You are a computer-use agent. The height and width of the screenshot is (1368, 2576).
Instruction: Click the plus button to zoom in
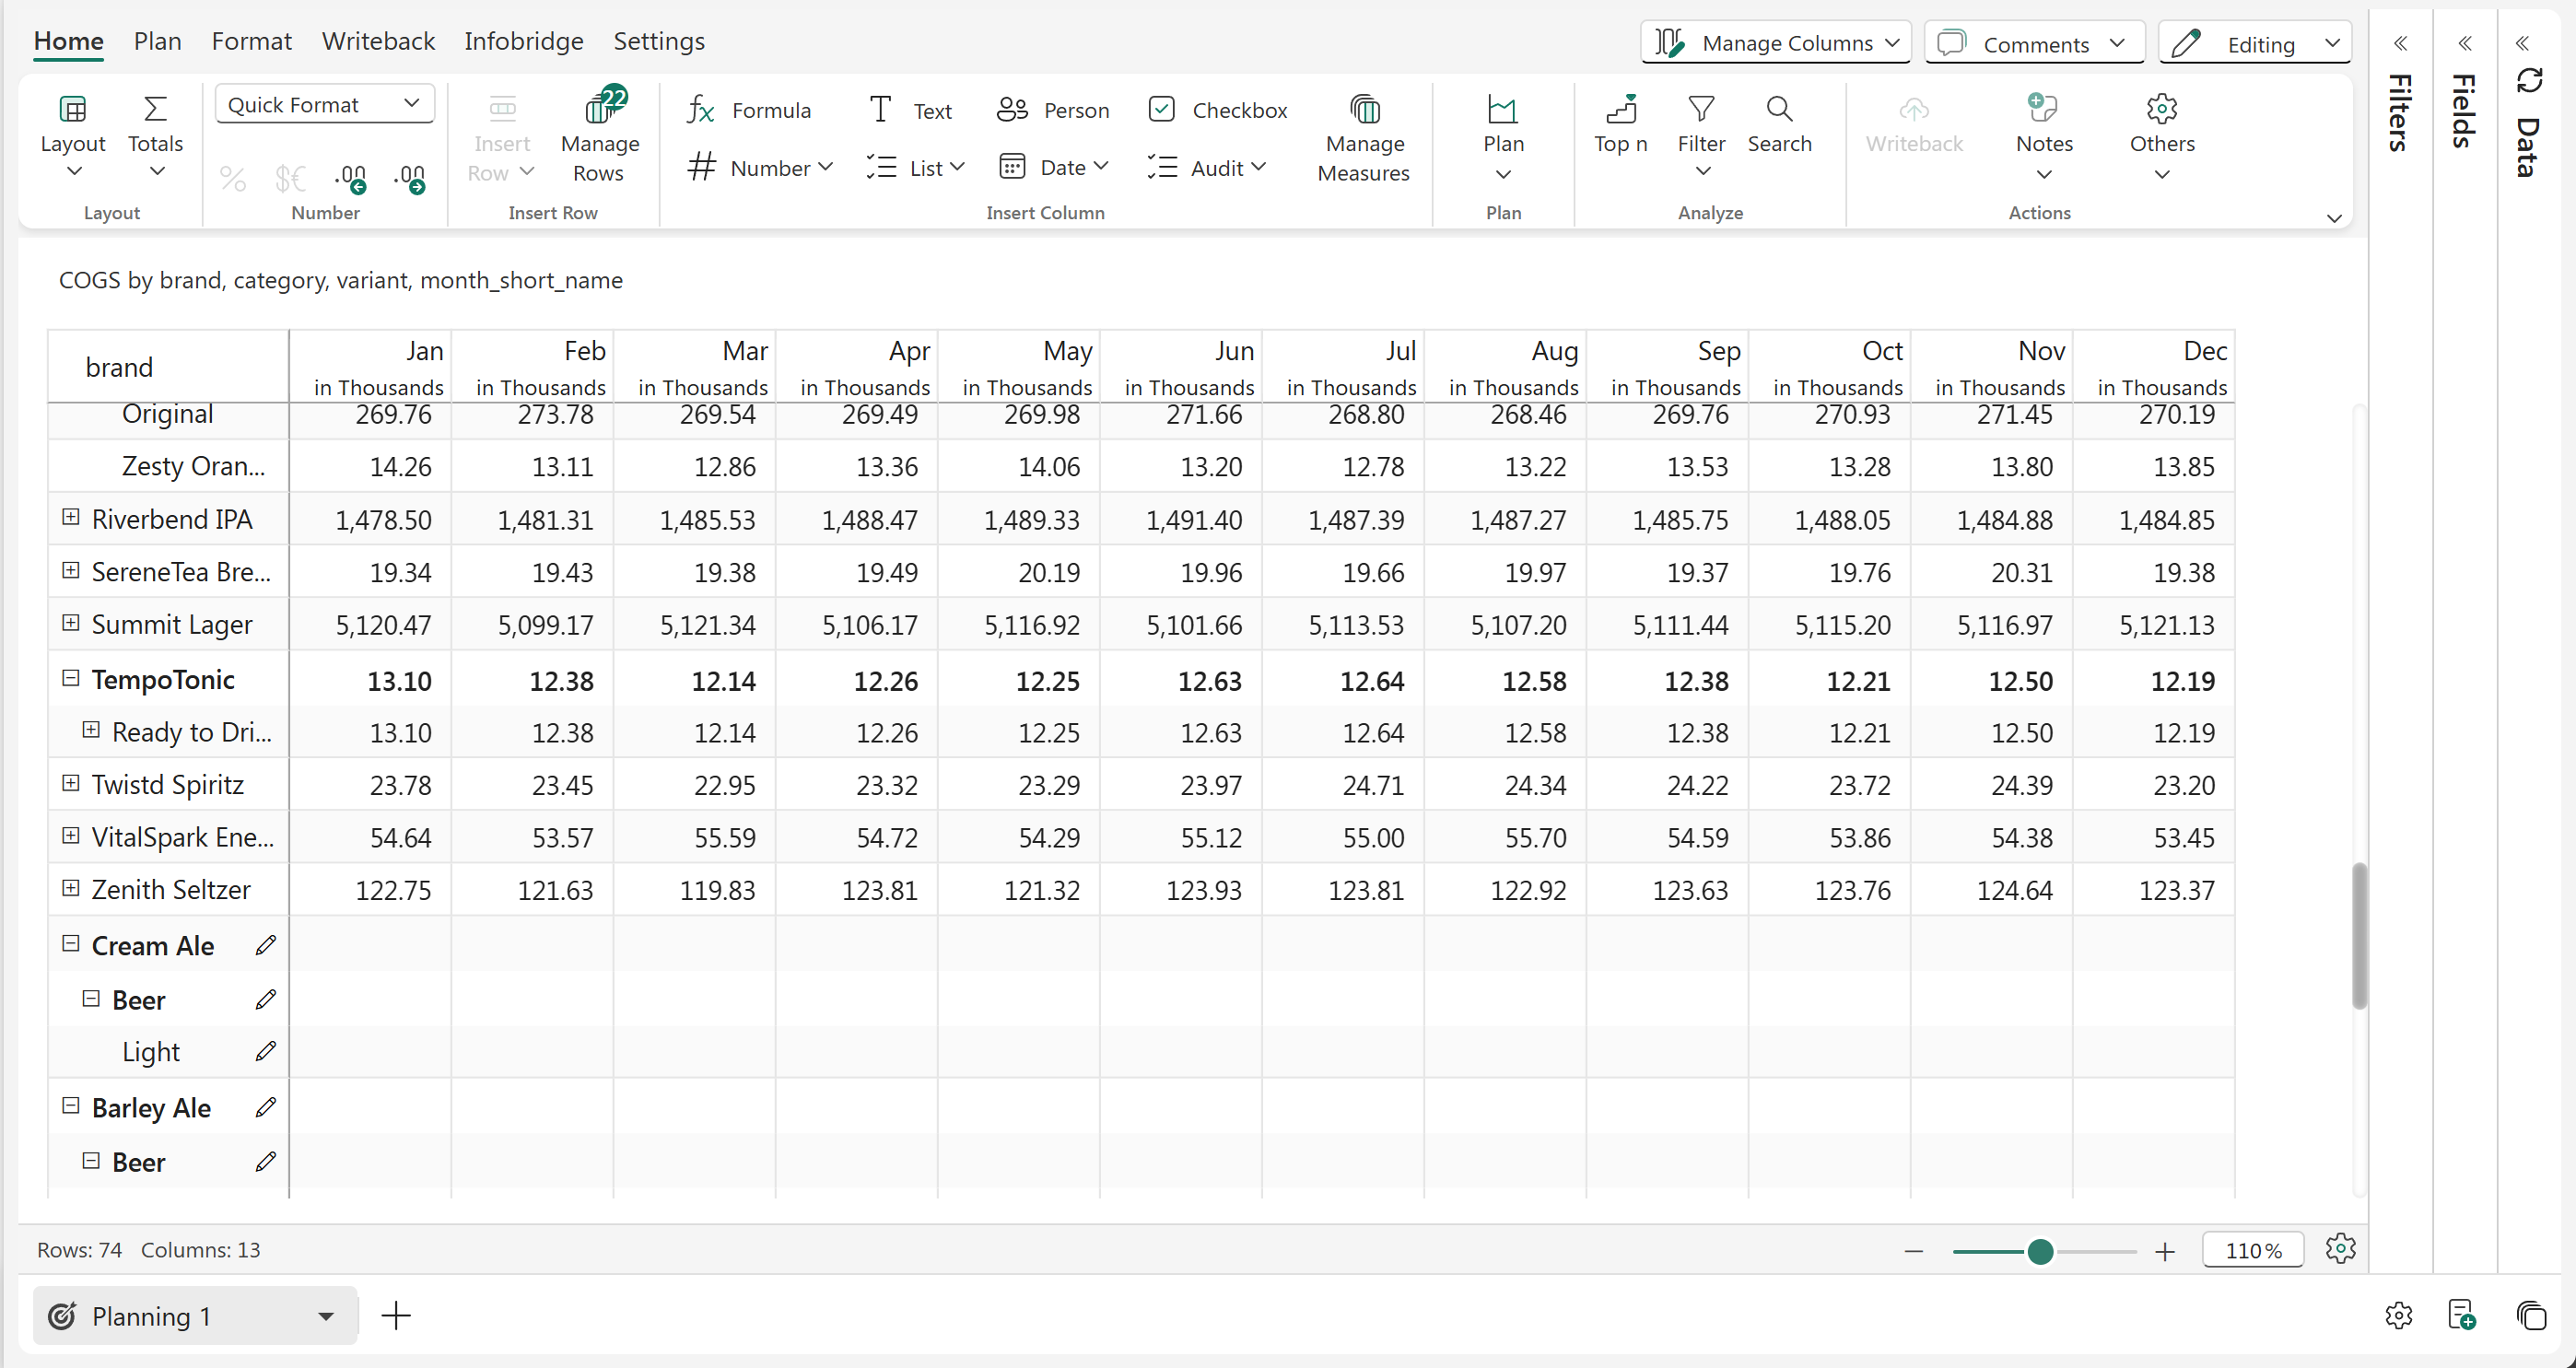click(2165, 1251)
